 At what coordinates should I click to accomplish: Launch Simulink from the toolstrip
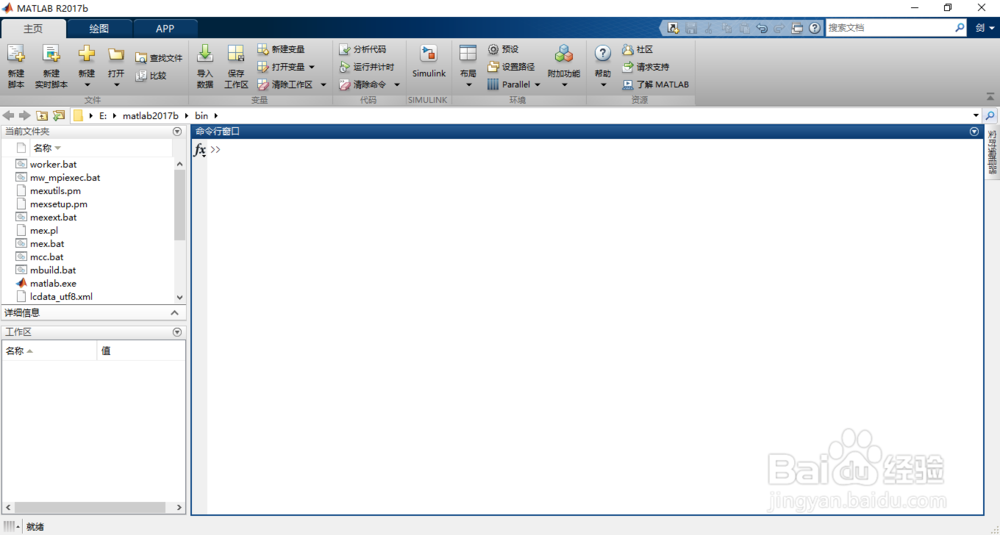[429, 62]
